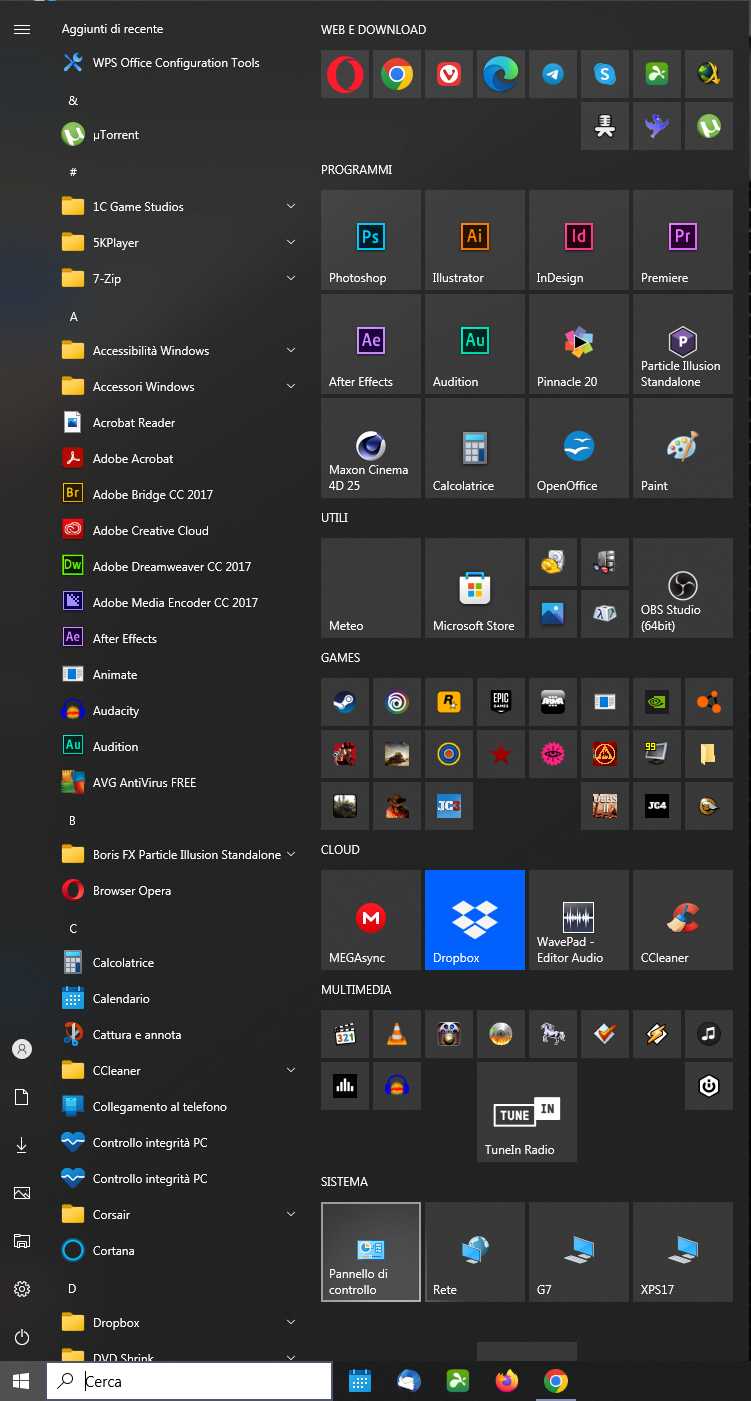This screenshot has height=1401, width=751.
Task: Open the JC4 game tile
Action: [x=657, y=806]
